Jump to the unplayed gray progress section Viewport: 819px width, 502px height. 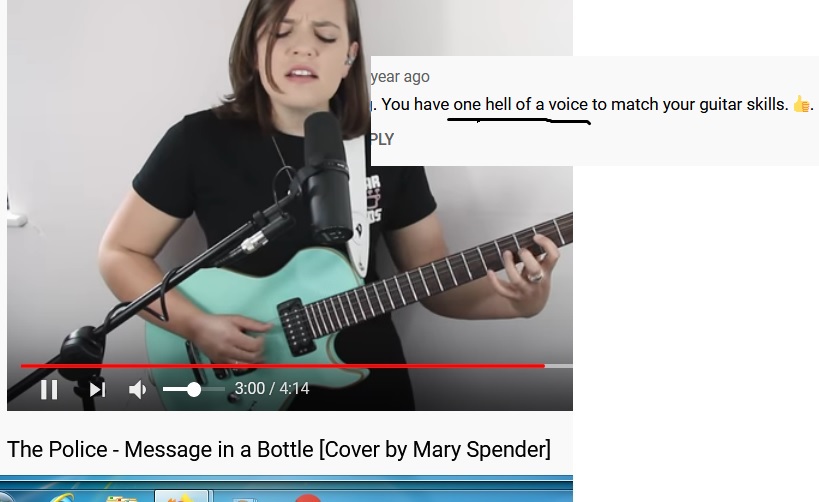[x=559, y=366]
